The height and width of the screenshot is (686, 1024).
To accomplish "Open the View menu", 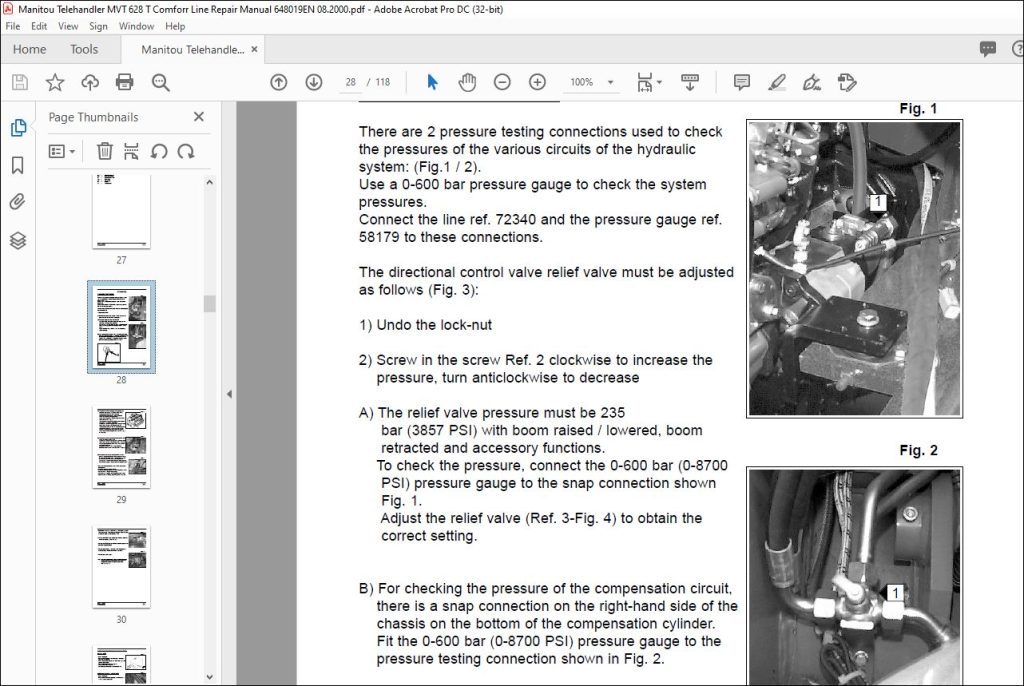I will 68,26.
